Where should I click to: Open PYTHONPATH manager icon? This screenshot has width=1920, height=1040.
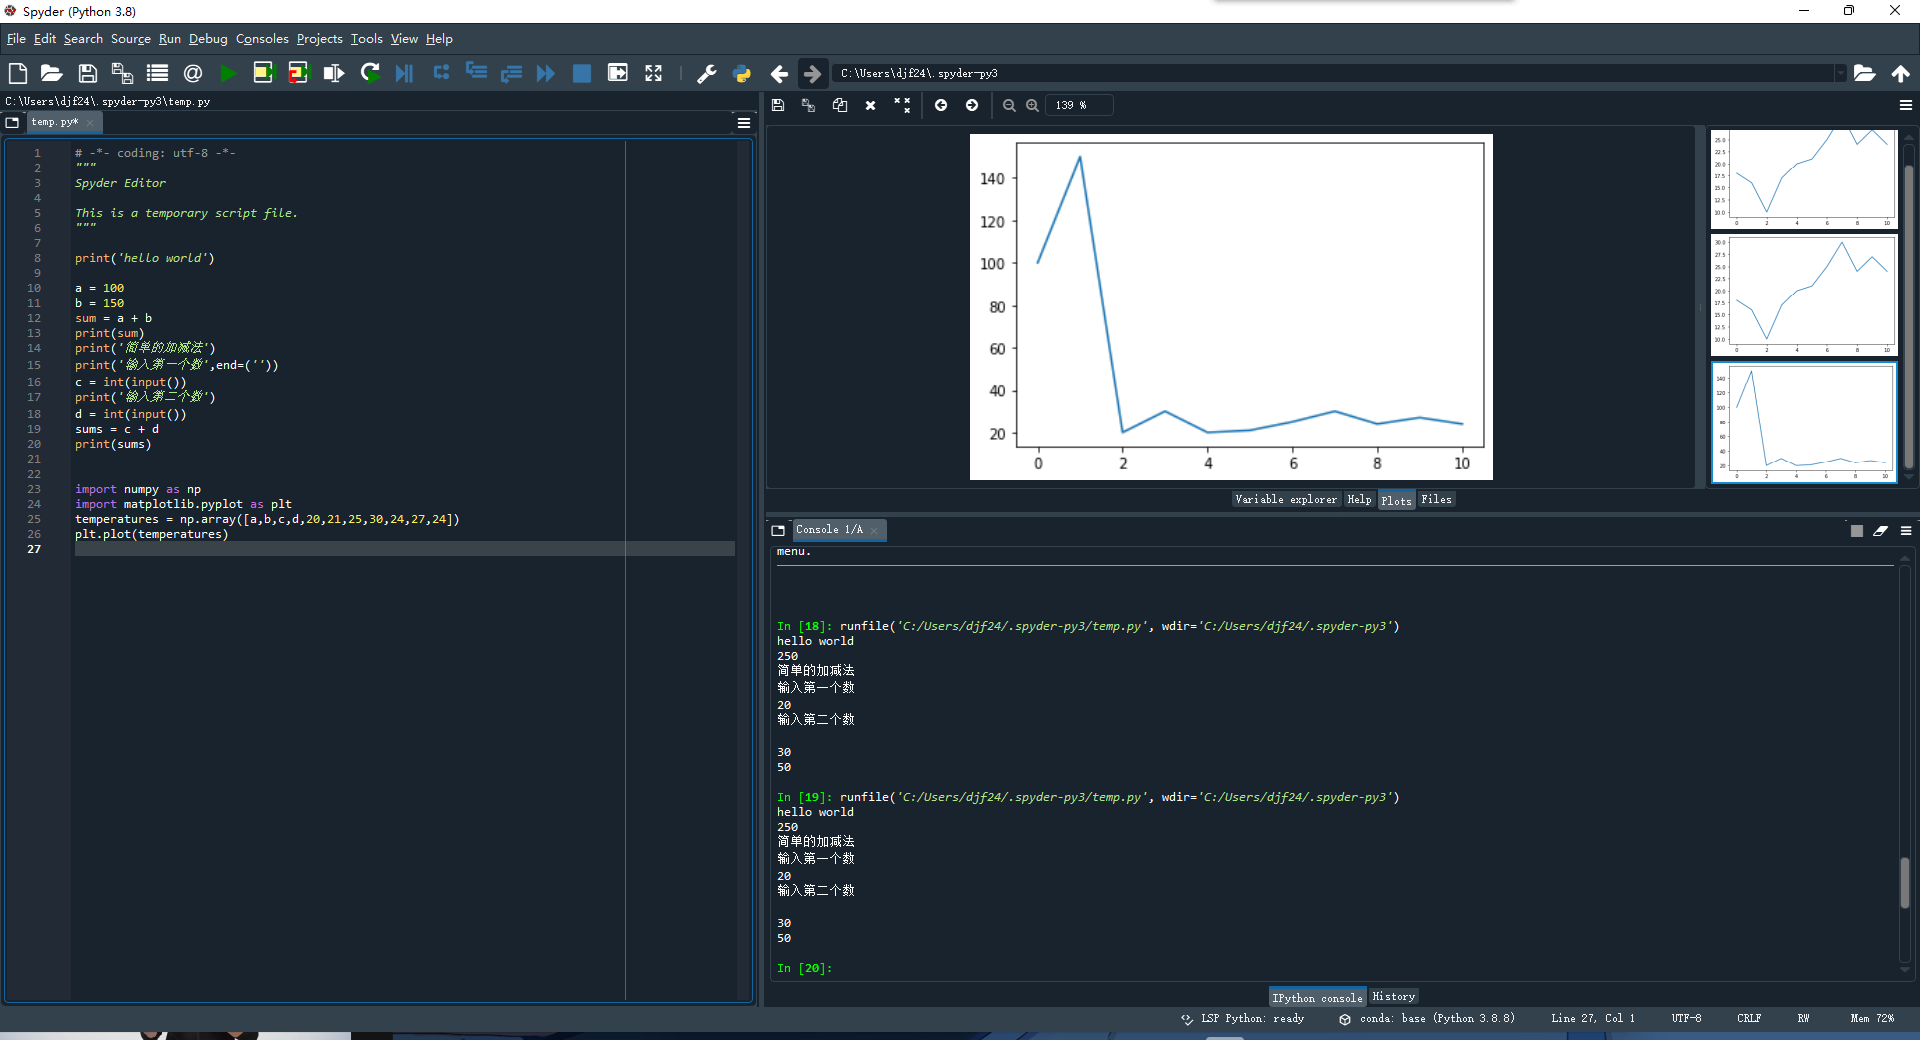[x=742, y=73]
